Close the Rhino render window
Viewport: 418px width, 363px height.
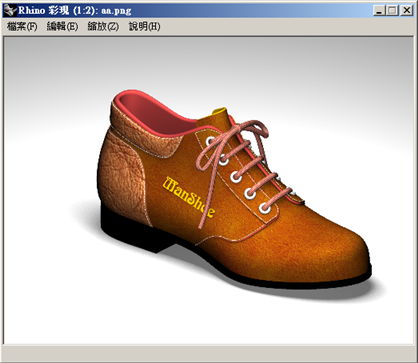pos(407,11)
